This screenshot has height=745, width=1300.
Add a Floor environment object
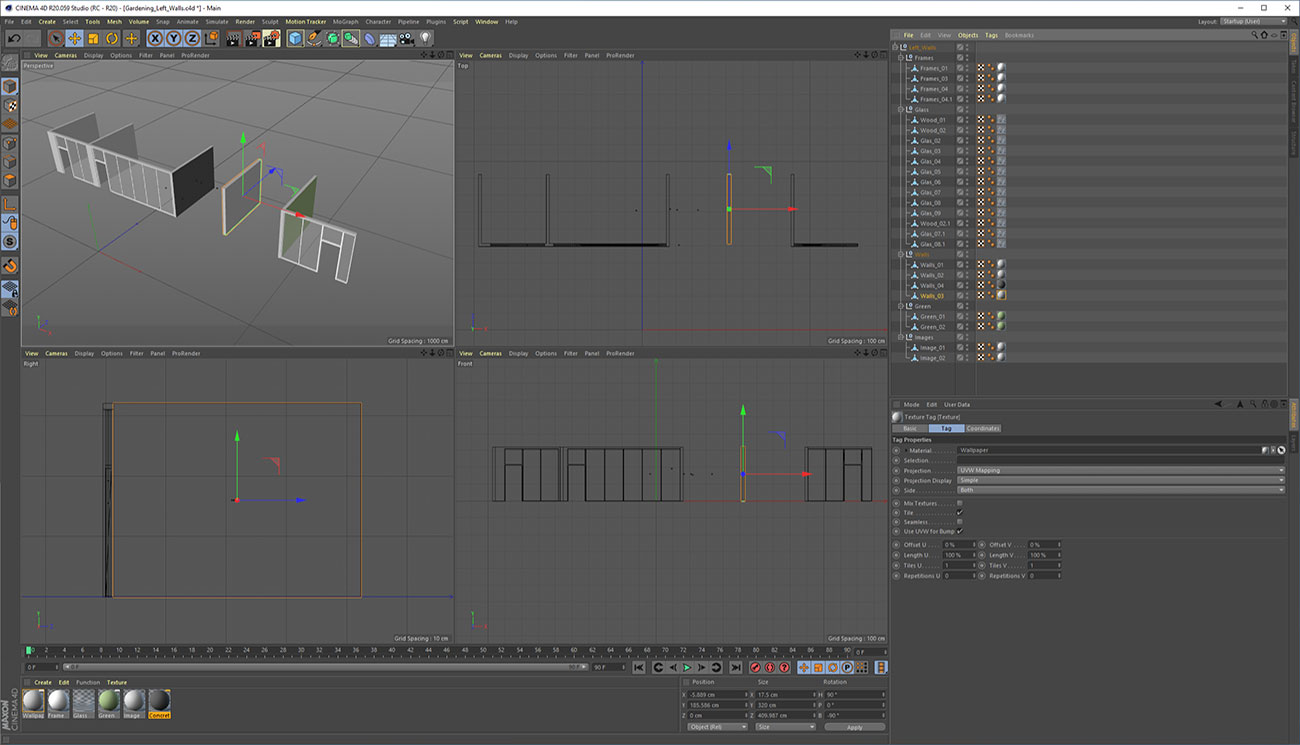[x=388, y=38]
